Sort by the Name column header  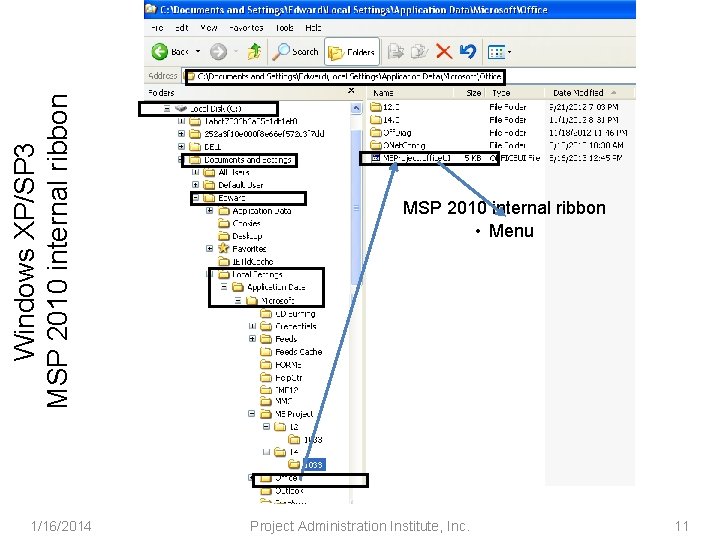coord(383,93)
